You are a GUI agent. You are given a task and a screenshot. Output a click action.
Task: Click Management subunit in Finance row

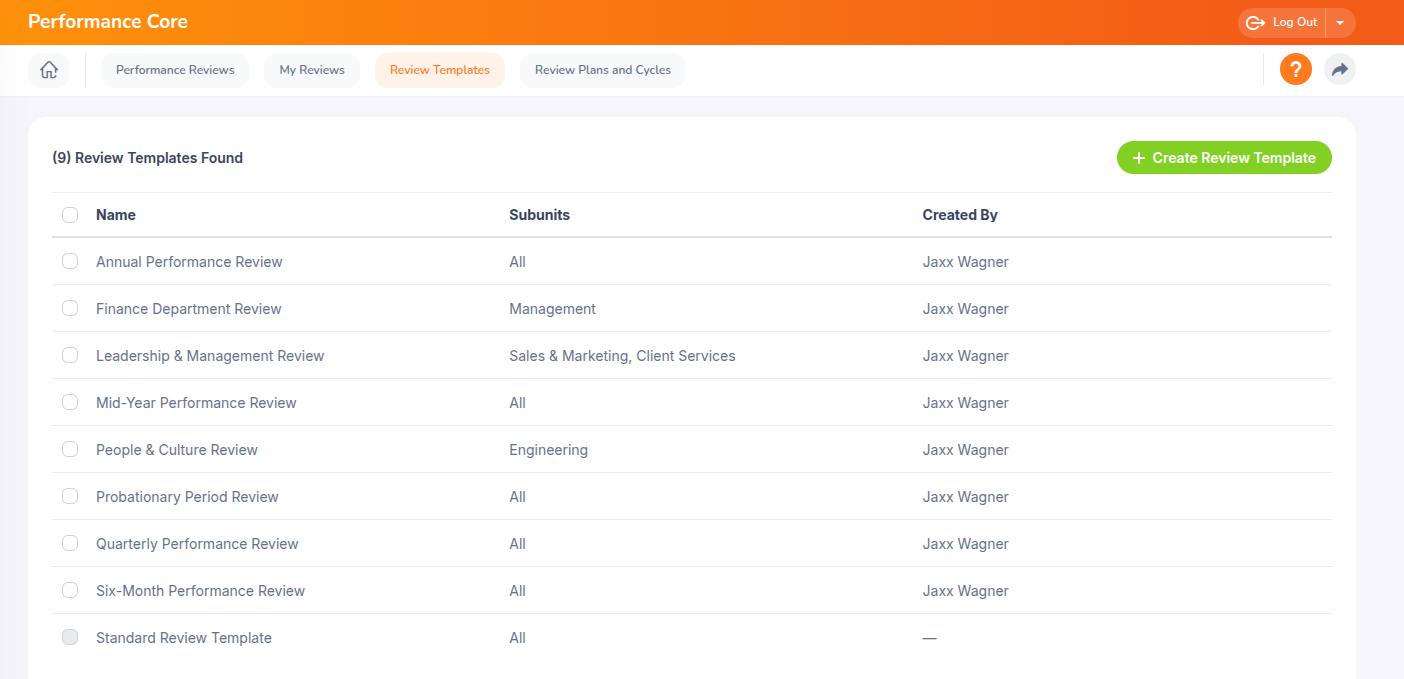552,309
